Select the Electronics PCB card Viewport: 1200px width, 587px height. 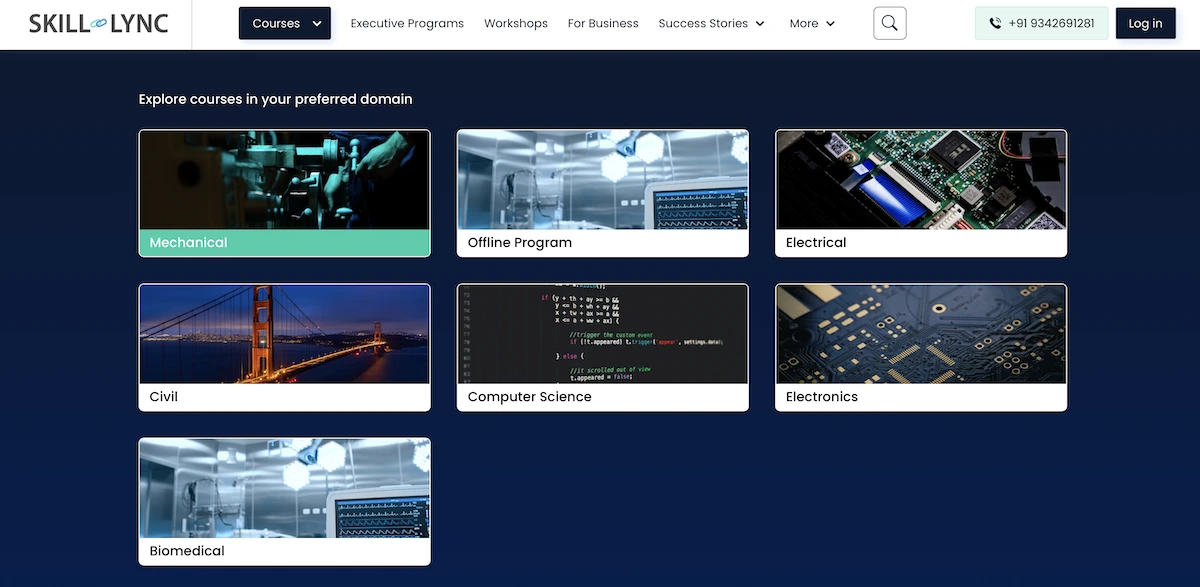tap(921, 347)
